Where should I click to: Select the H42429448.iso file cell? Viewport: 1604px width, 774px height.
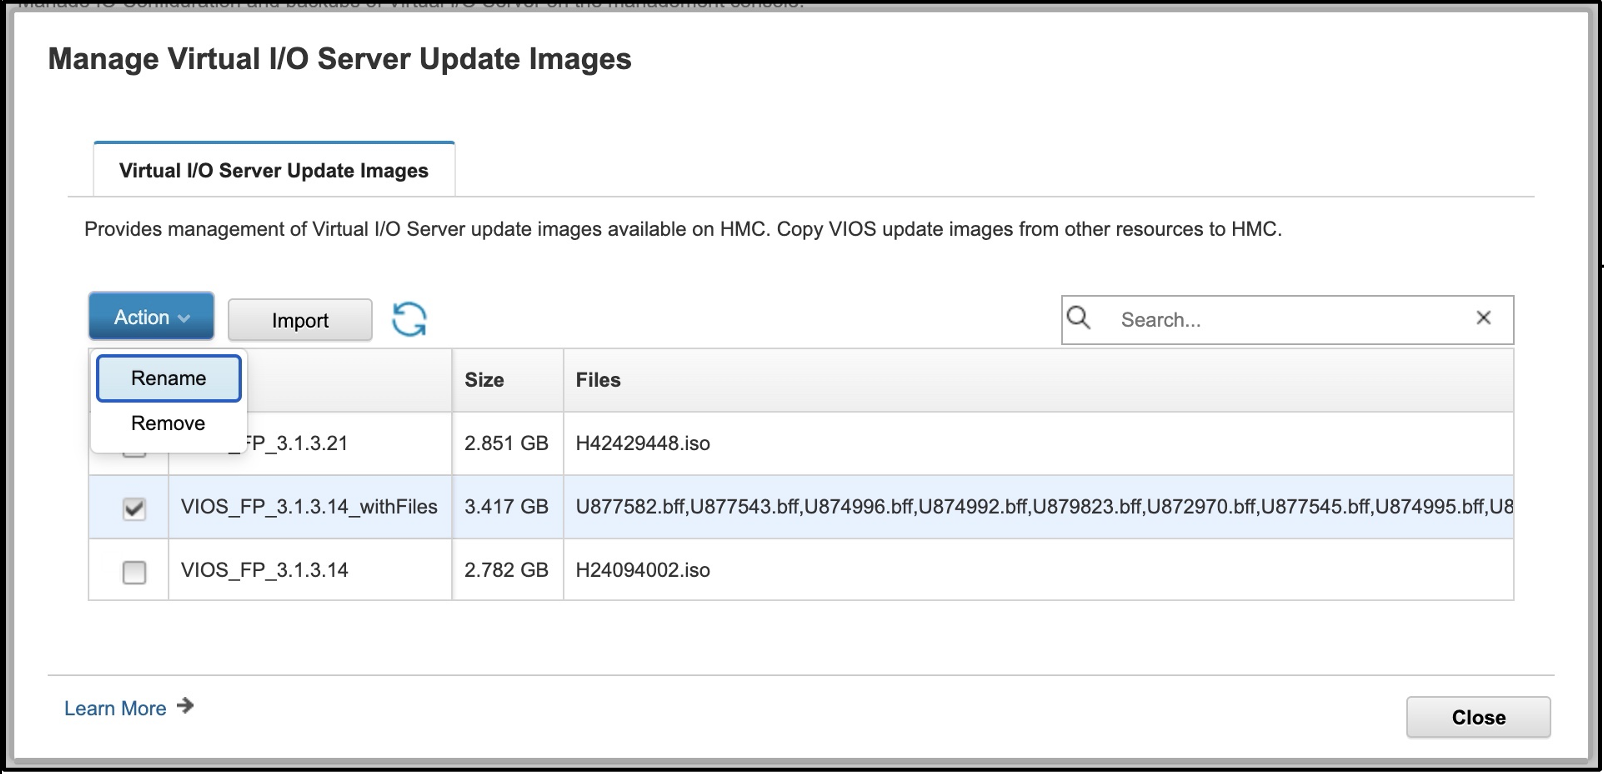click(x=643, y=443)
